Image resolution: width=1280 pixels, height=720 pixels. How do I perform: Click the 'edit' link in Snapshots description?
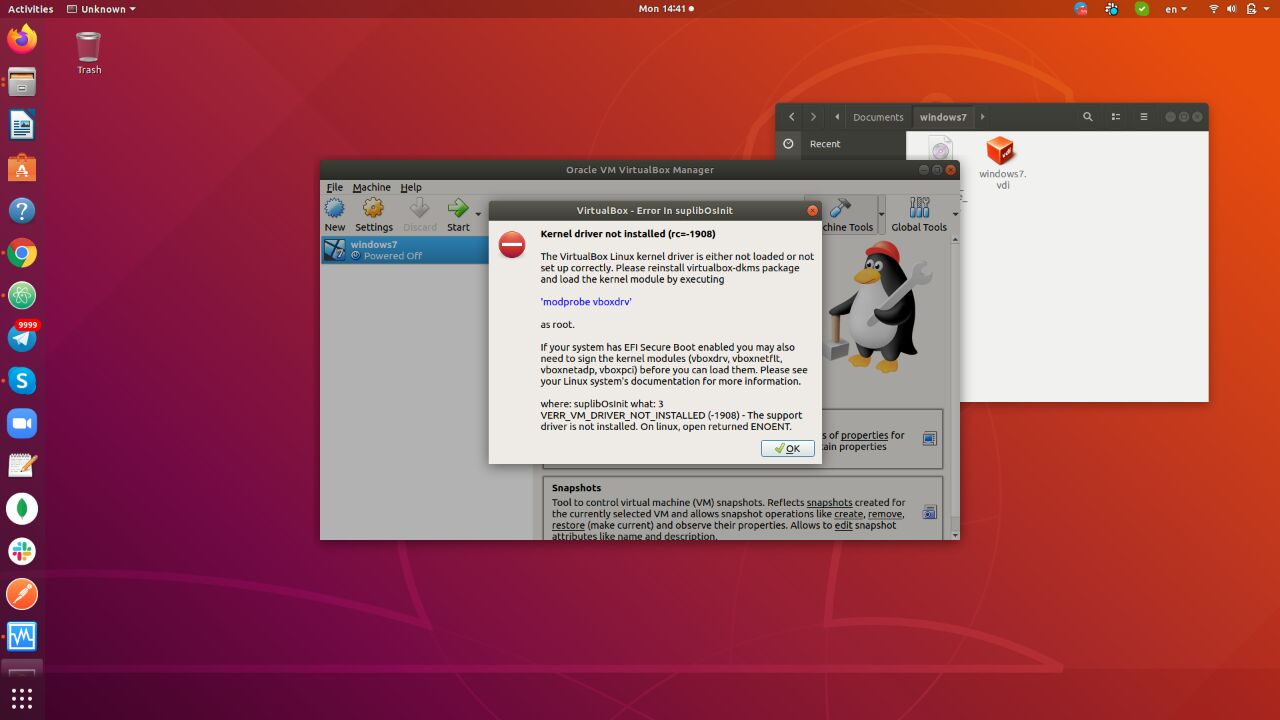click(844, 525)
